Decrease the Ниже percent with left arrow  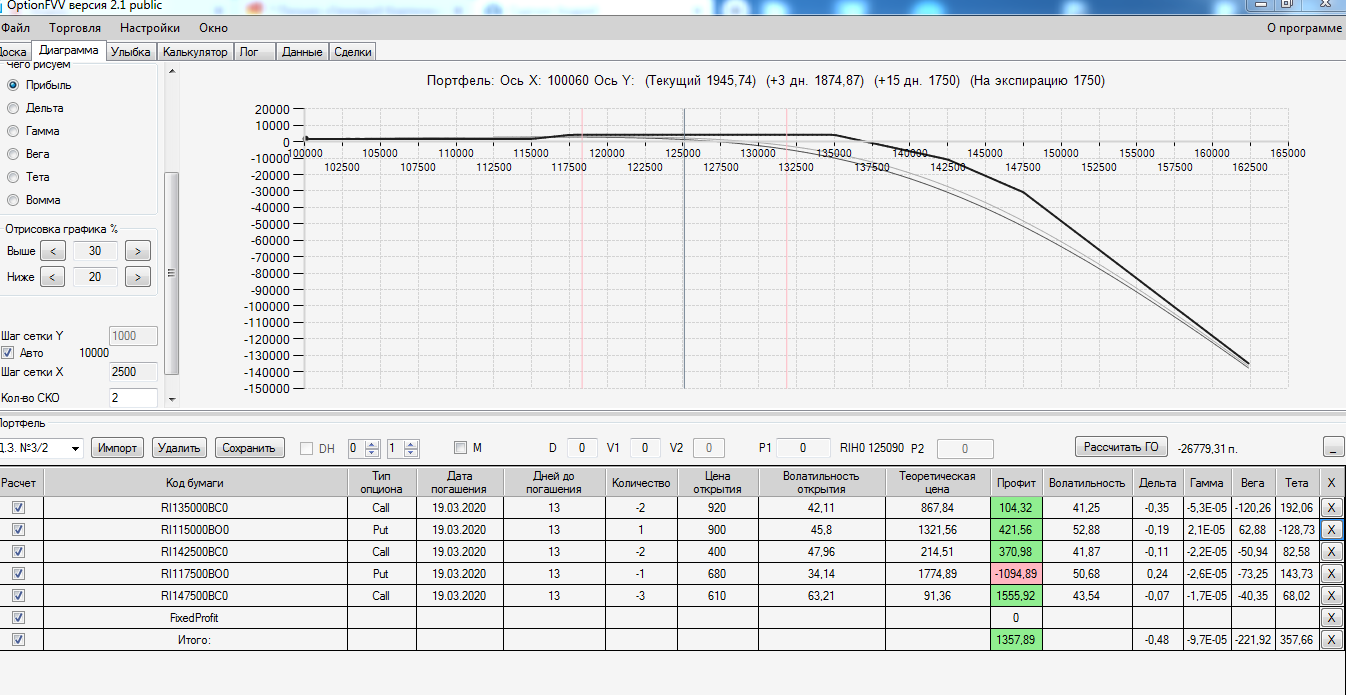[x=53, y=277]
